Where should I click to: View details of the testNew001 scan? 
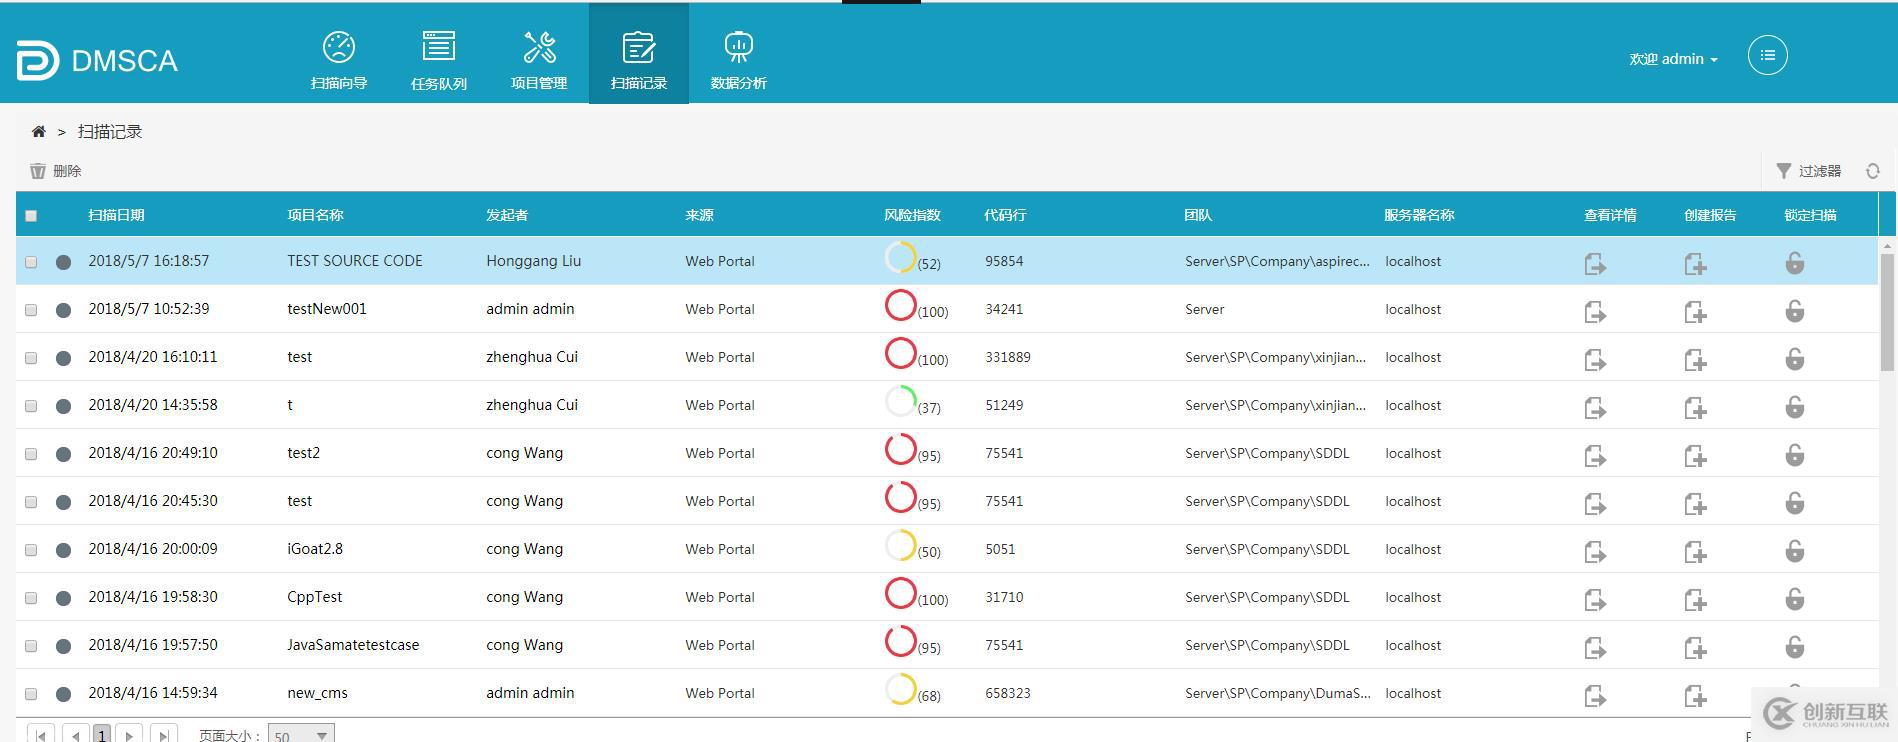[1595, 312]
